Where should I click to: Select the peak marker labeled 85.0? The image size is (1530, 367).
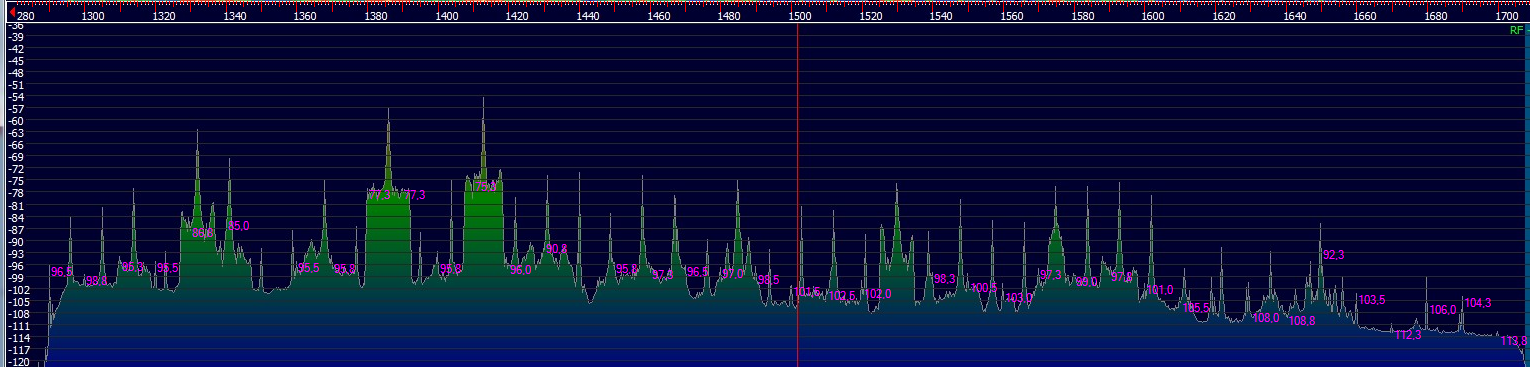click(239, 226)
